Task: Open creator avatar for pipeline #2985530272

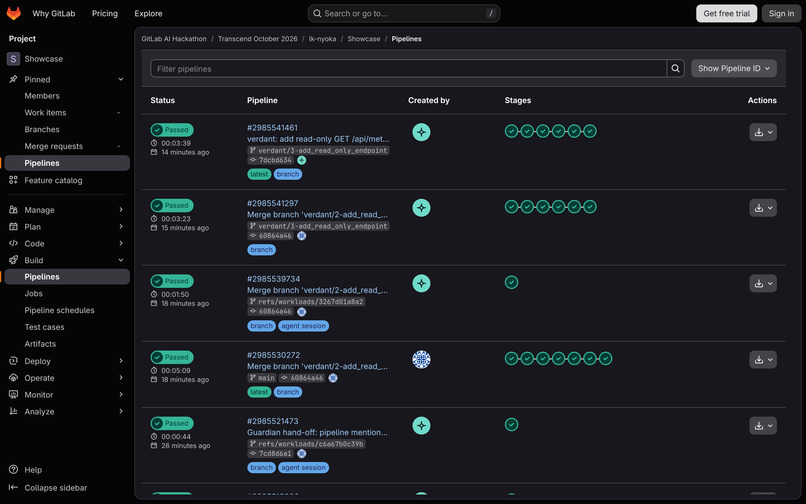Action: point(422,359)
